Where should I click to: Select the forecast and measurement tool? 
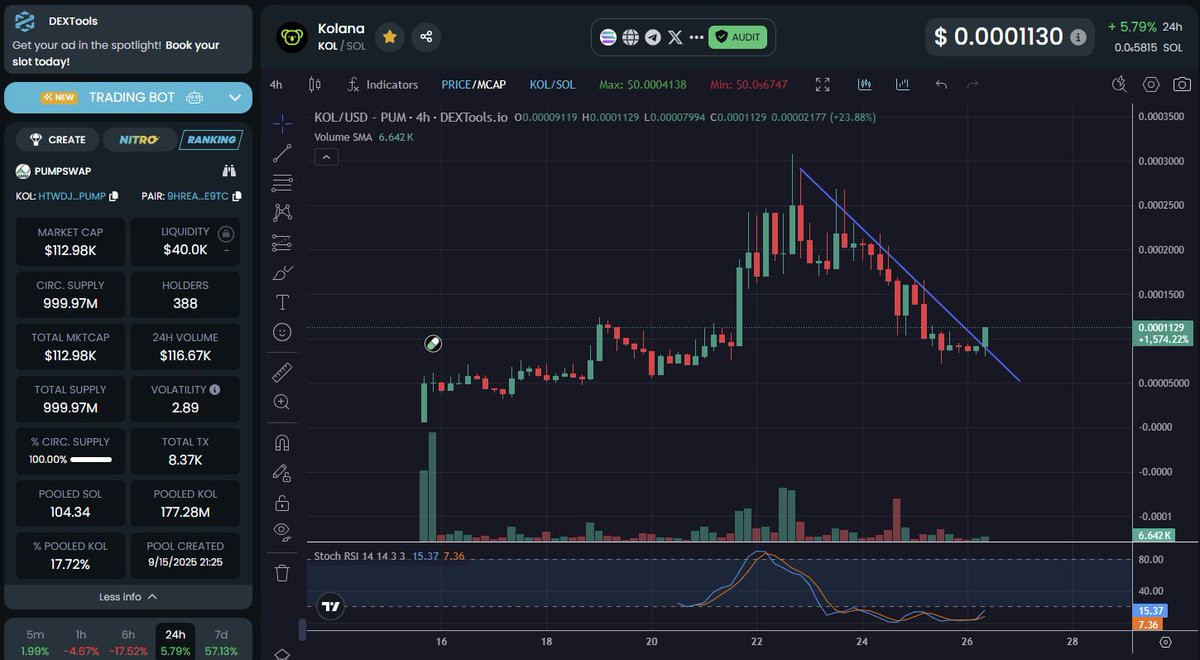282,242
